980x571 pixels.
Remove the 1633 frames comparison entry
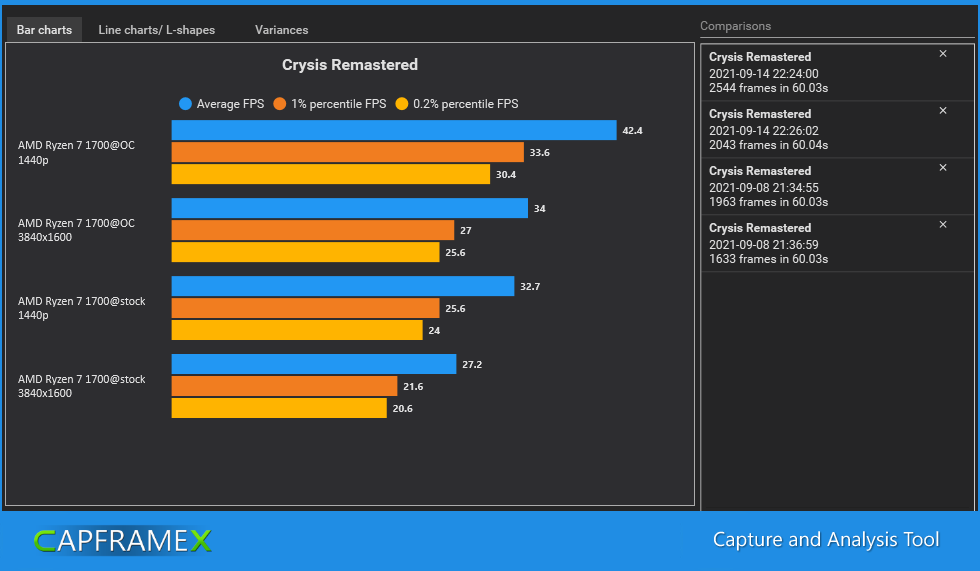[943, 224]
